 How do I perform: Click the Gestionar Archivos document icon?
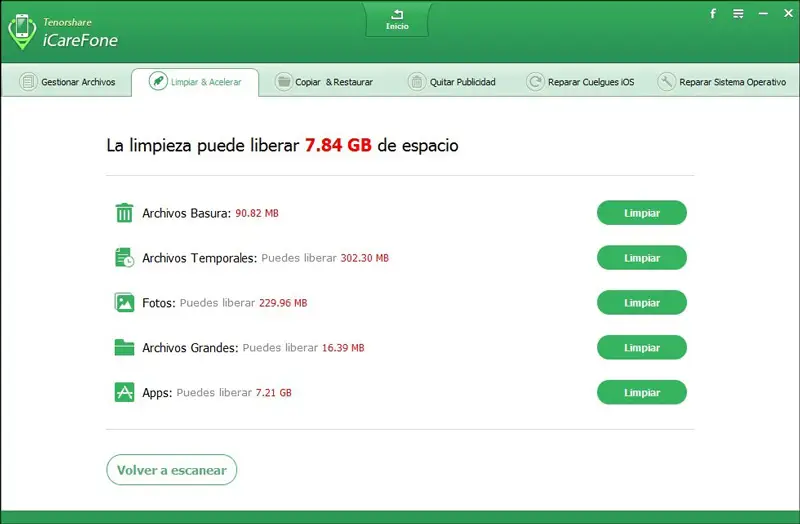click(x=28, y=82)
